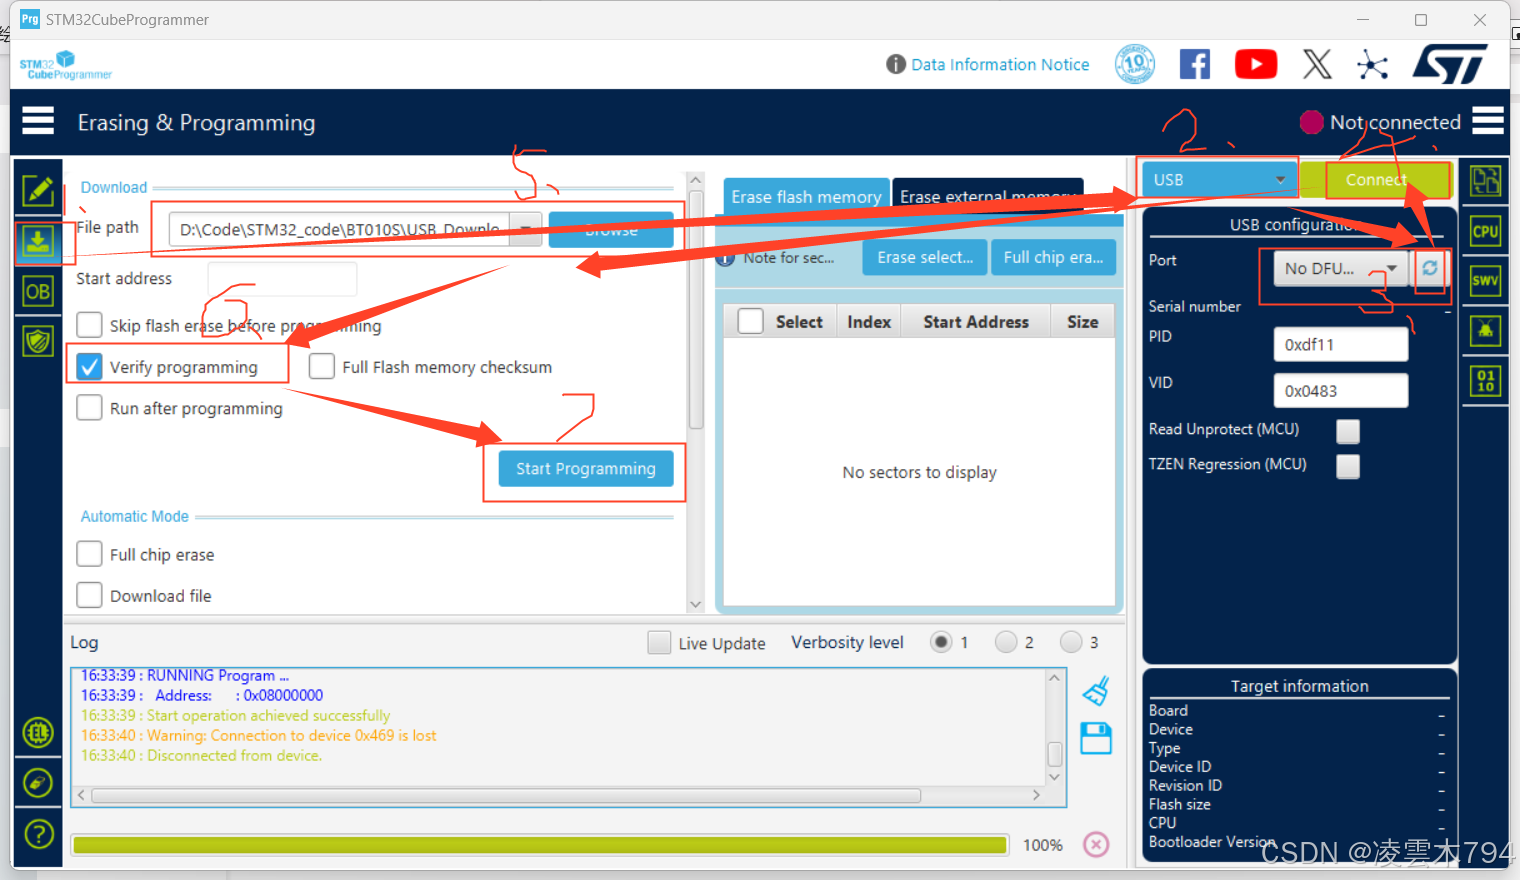
Task: Open the Help question mark icon
Action: pos(38,833)
